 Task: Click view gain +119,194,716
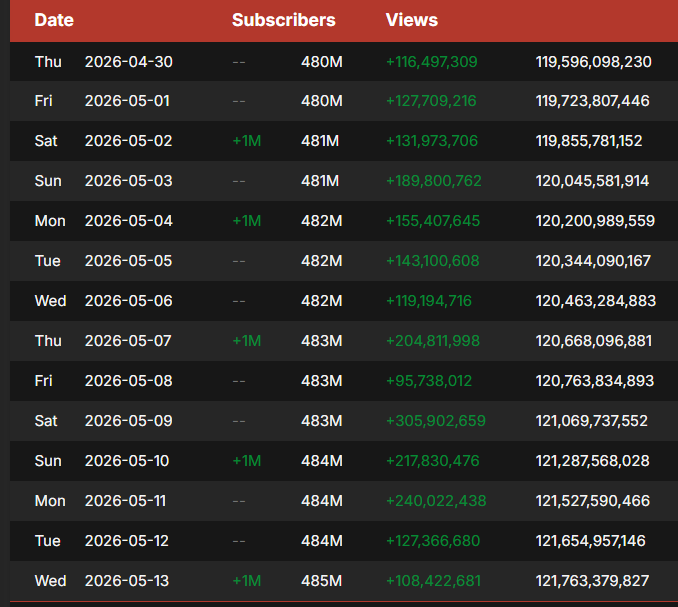click(x=429, y=301)
